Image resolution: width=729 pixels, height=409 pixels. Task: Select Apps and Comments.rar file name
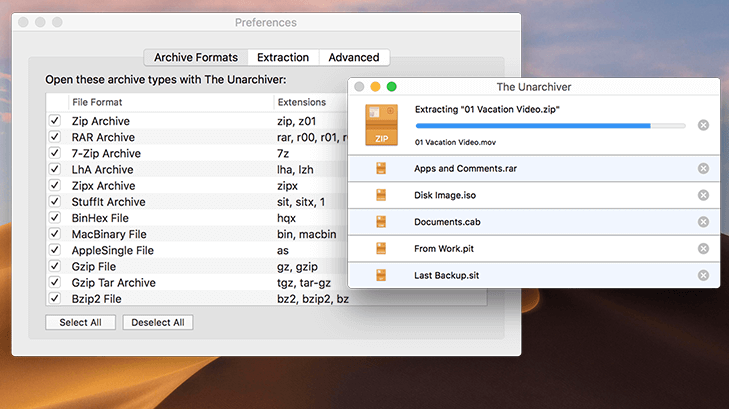[465, 168]
